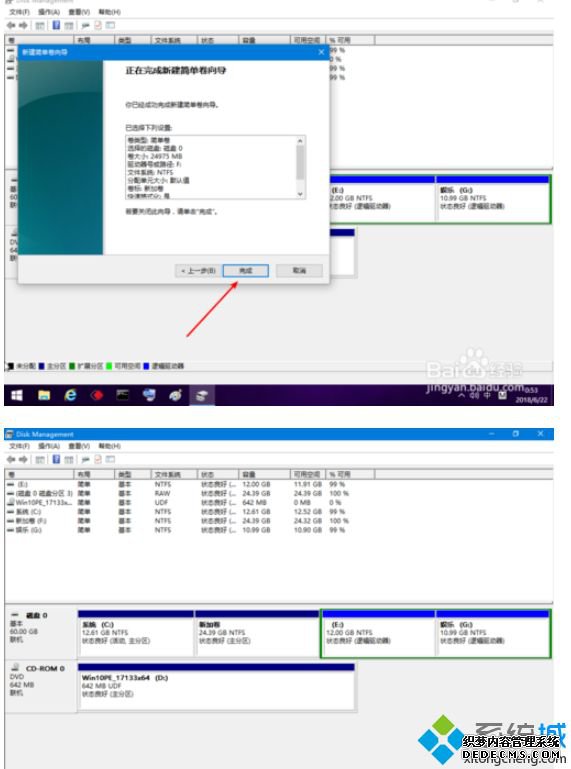571x769 pixels.
Task: Click the blue Help icon in toolbar behind wizard
Action: coord(56,25)
